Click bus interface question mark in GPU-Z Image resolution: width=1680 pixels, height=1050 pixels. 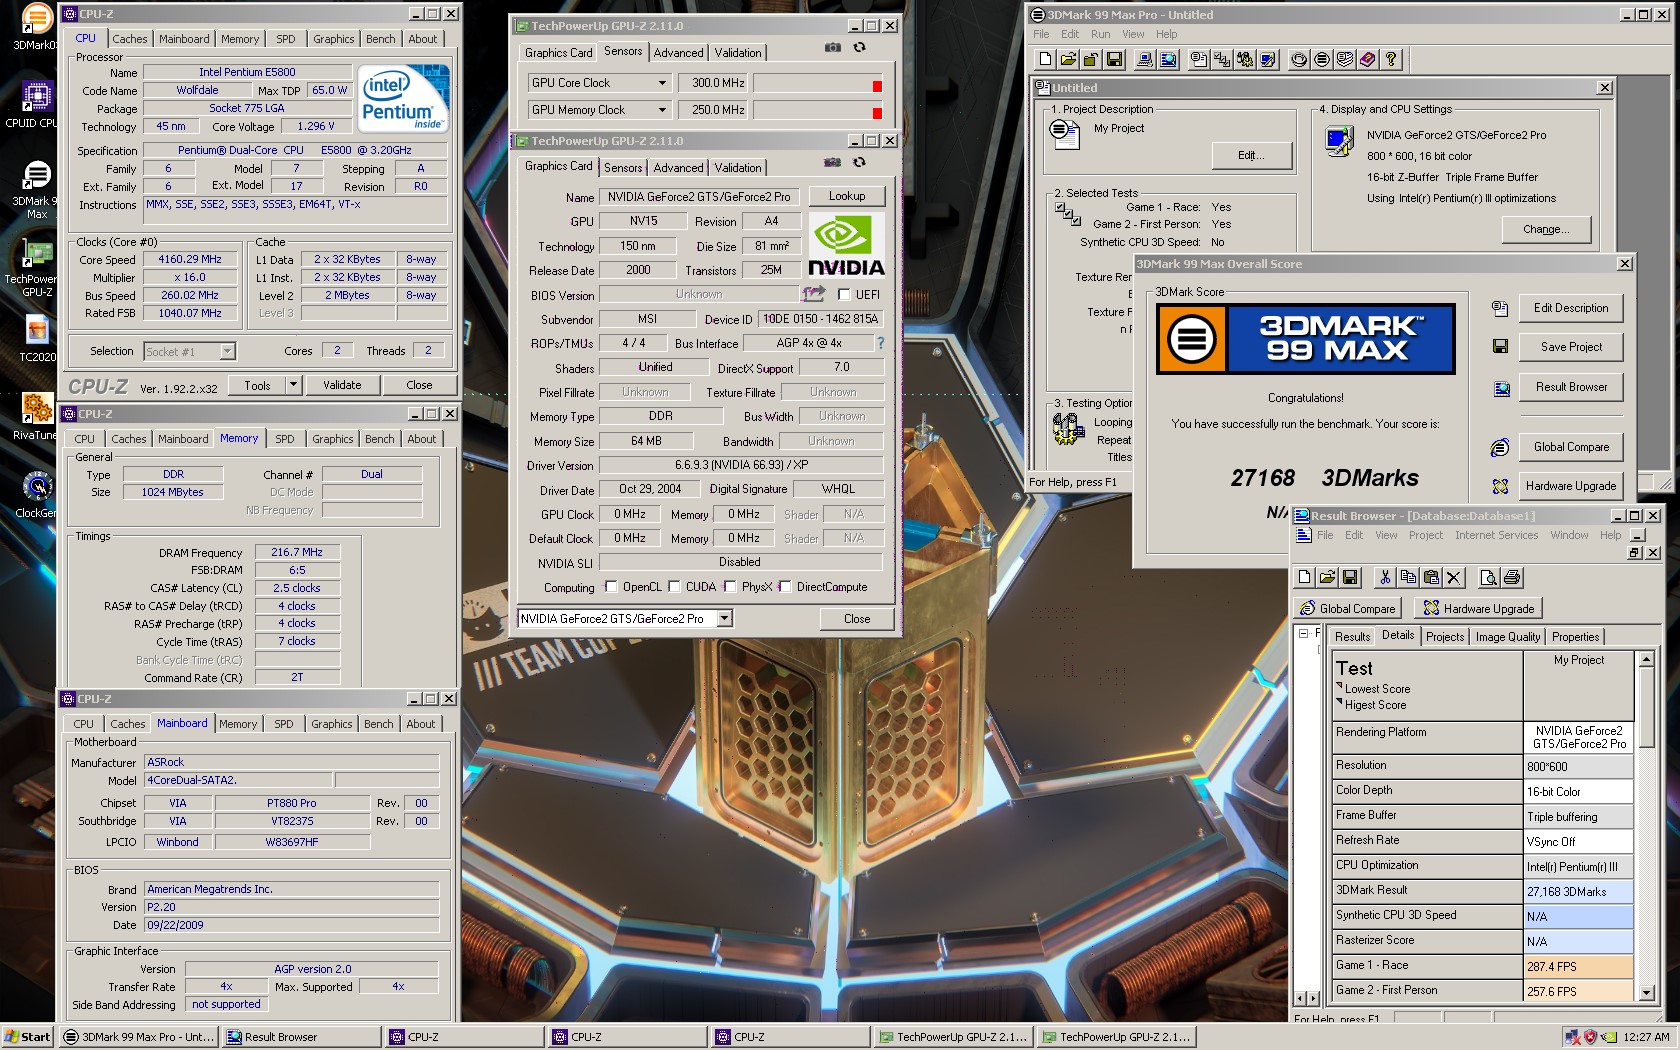[880, 343]
